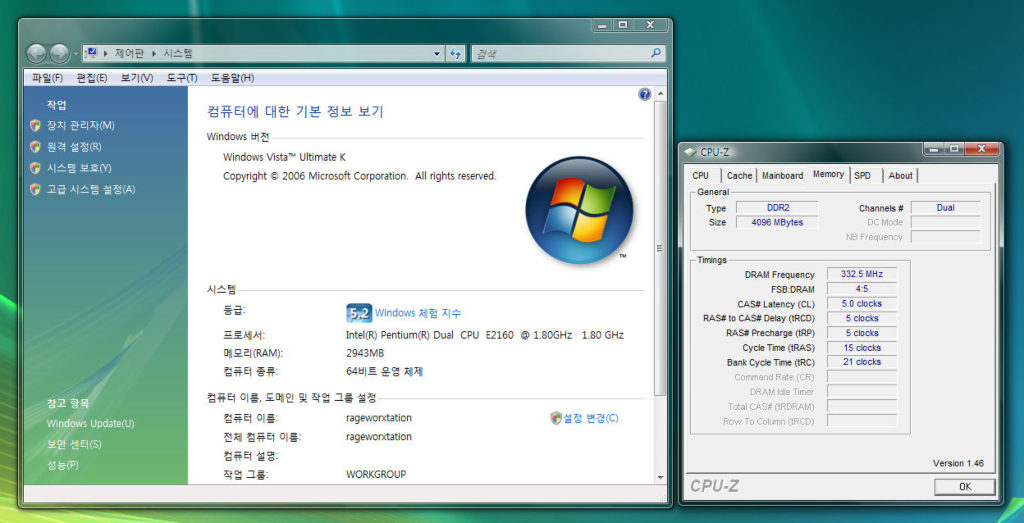Close the CPU-Z window
The image size is (1024, 523).
click(984, 150)
